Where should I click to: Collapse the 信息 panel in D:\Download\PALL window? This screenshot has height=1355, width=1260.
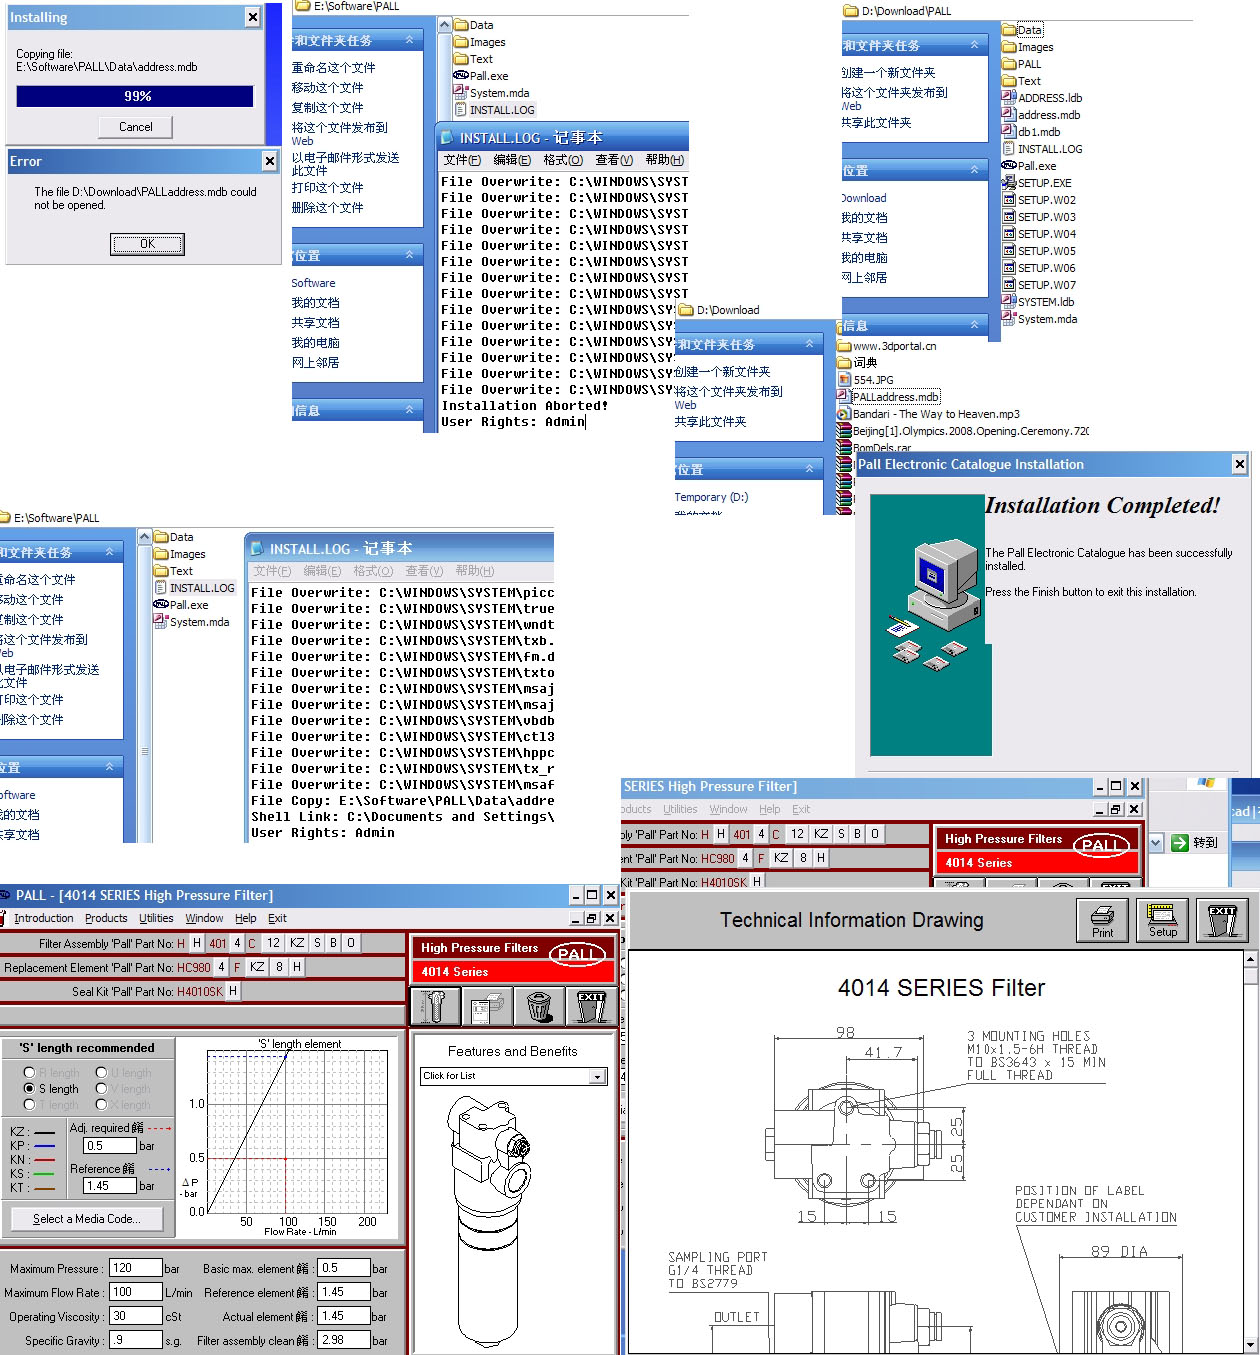pyautogui.click(x=975, y=325)
